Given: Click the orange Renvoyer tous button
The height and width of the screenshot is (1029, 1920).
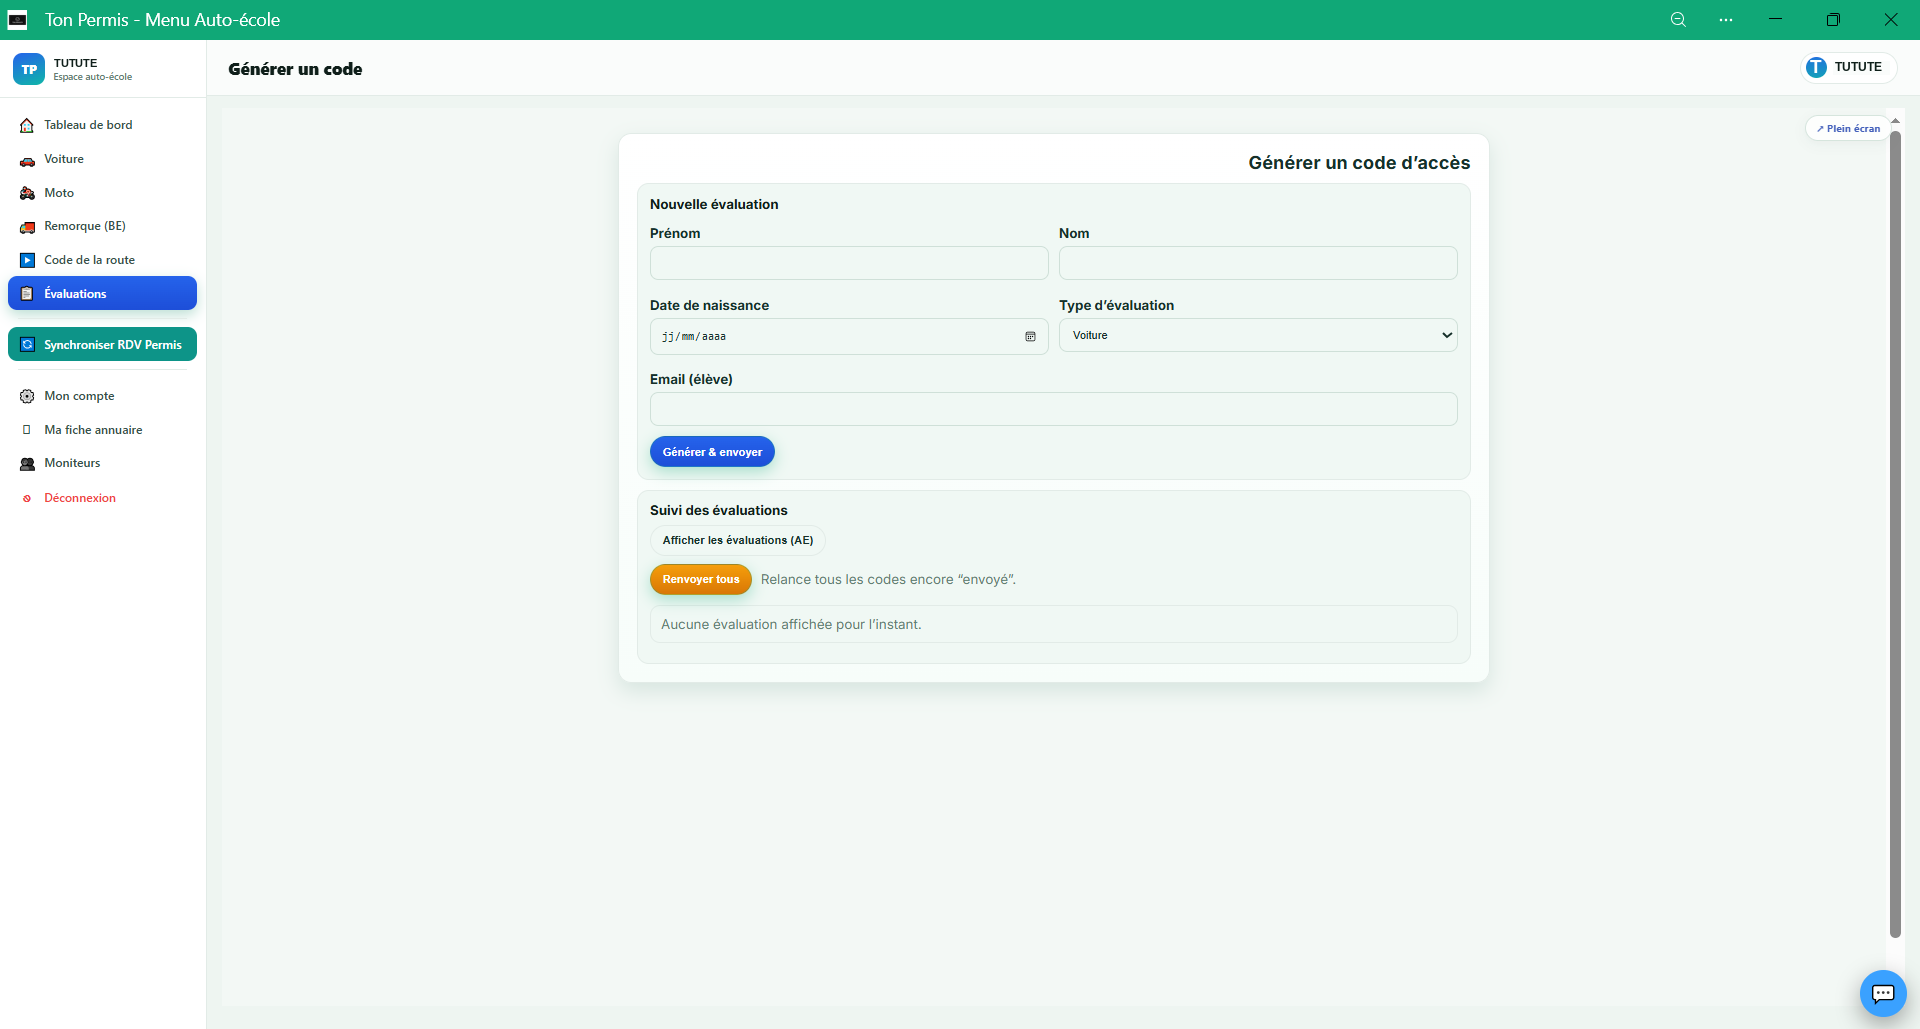Looking at the screenshot, I should pyautogui.click(x=701, y=579).
